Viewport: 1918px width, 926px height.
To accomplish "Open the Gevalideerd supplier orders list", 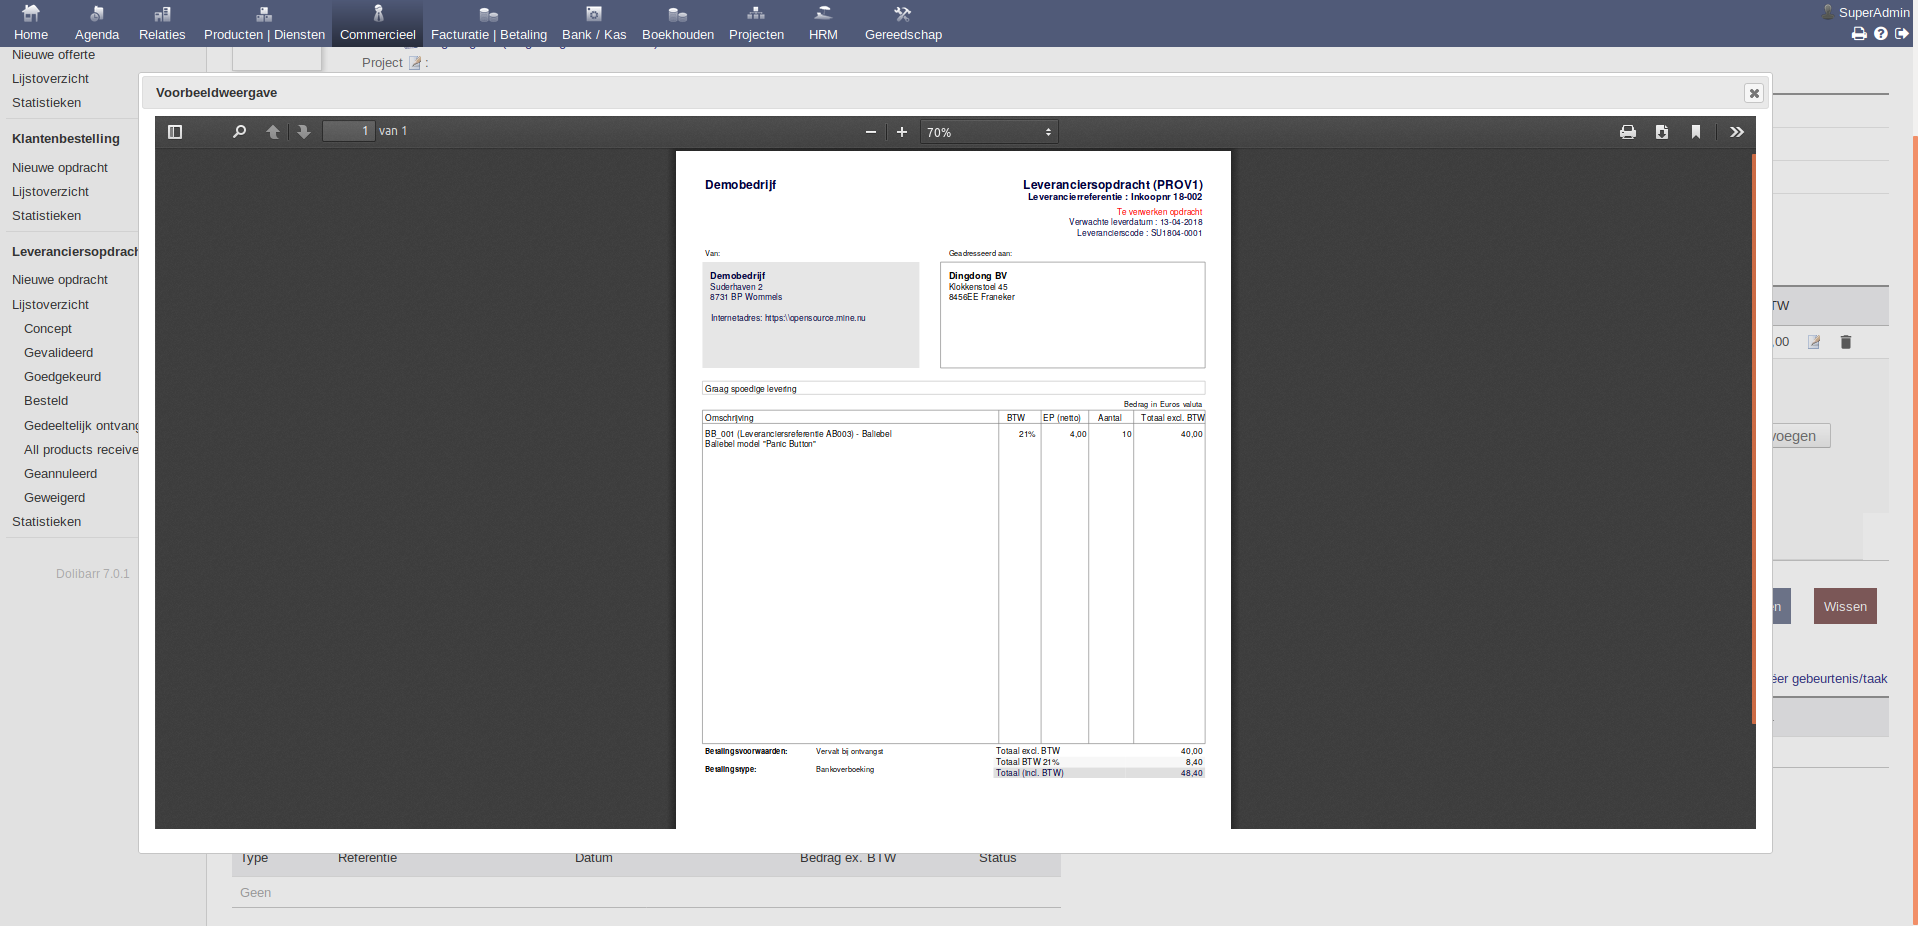I will [58, 353].
